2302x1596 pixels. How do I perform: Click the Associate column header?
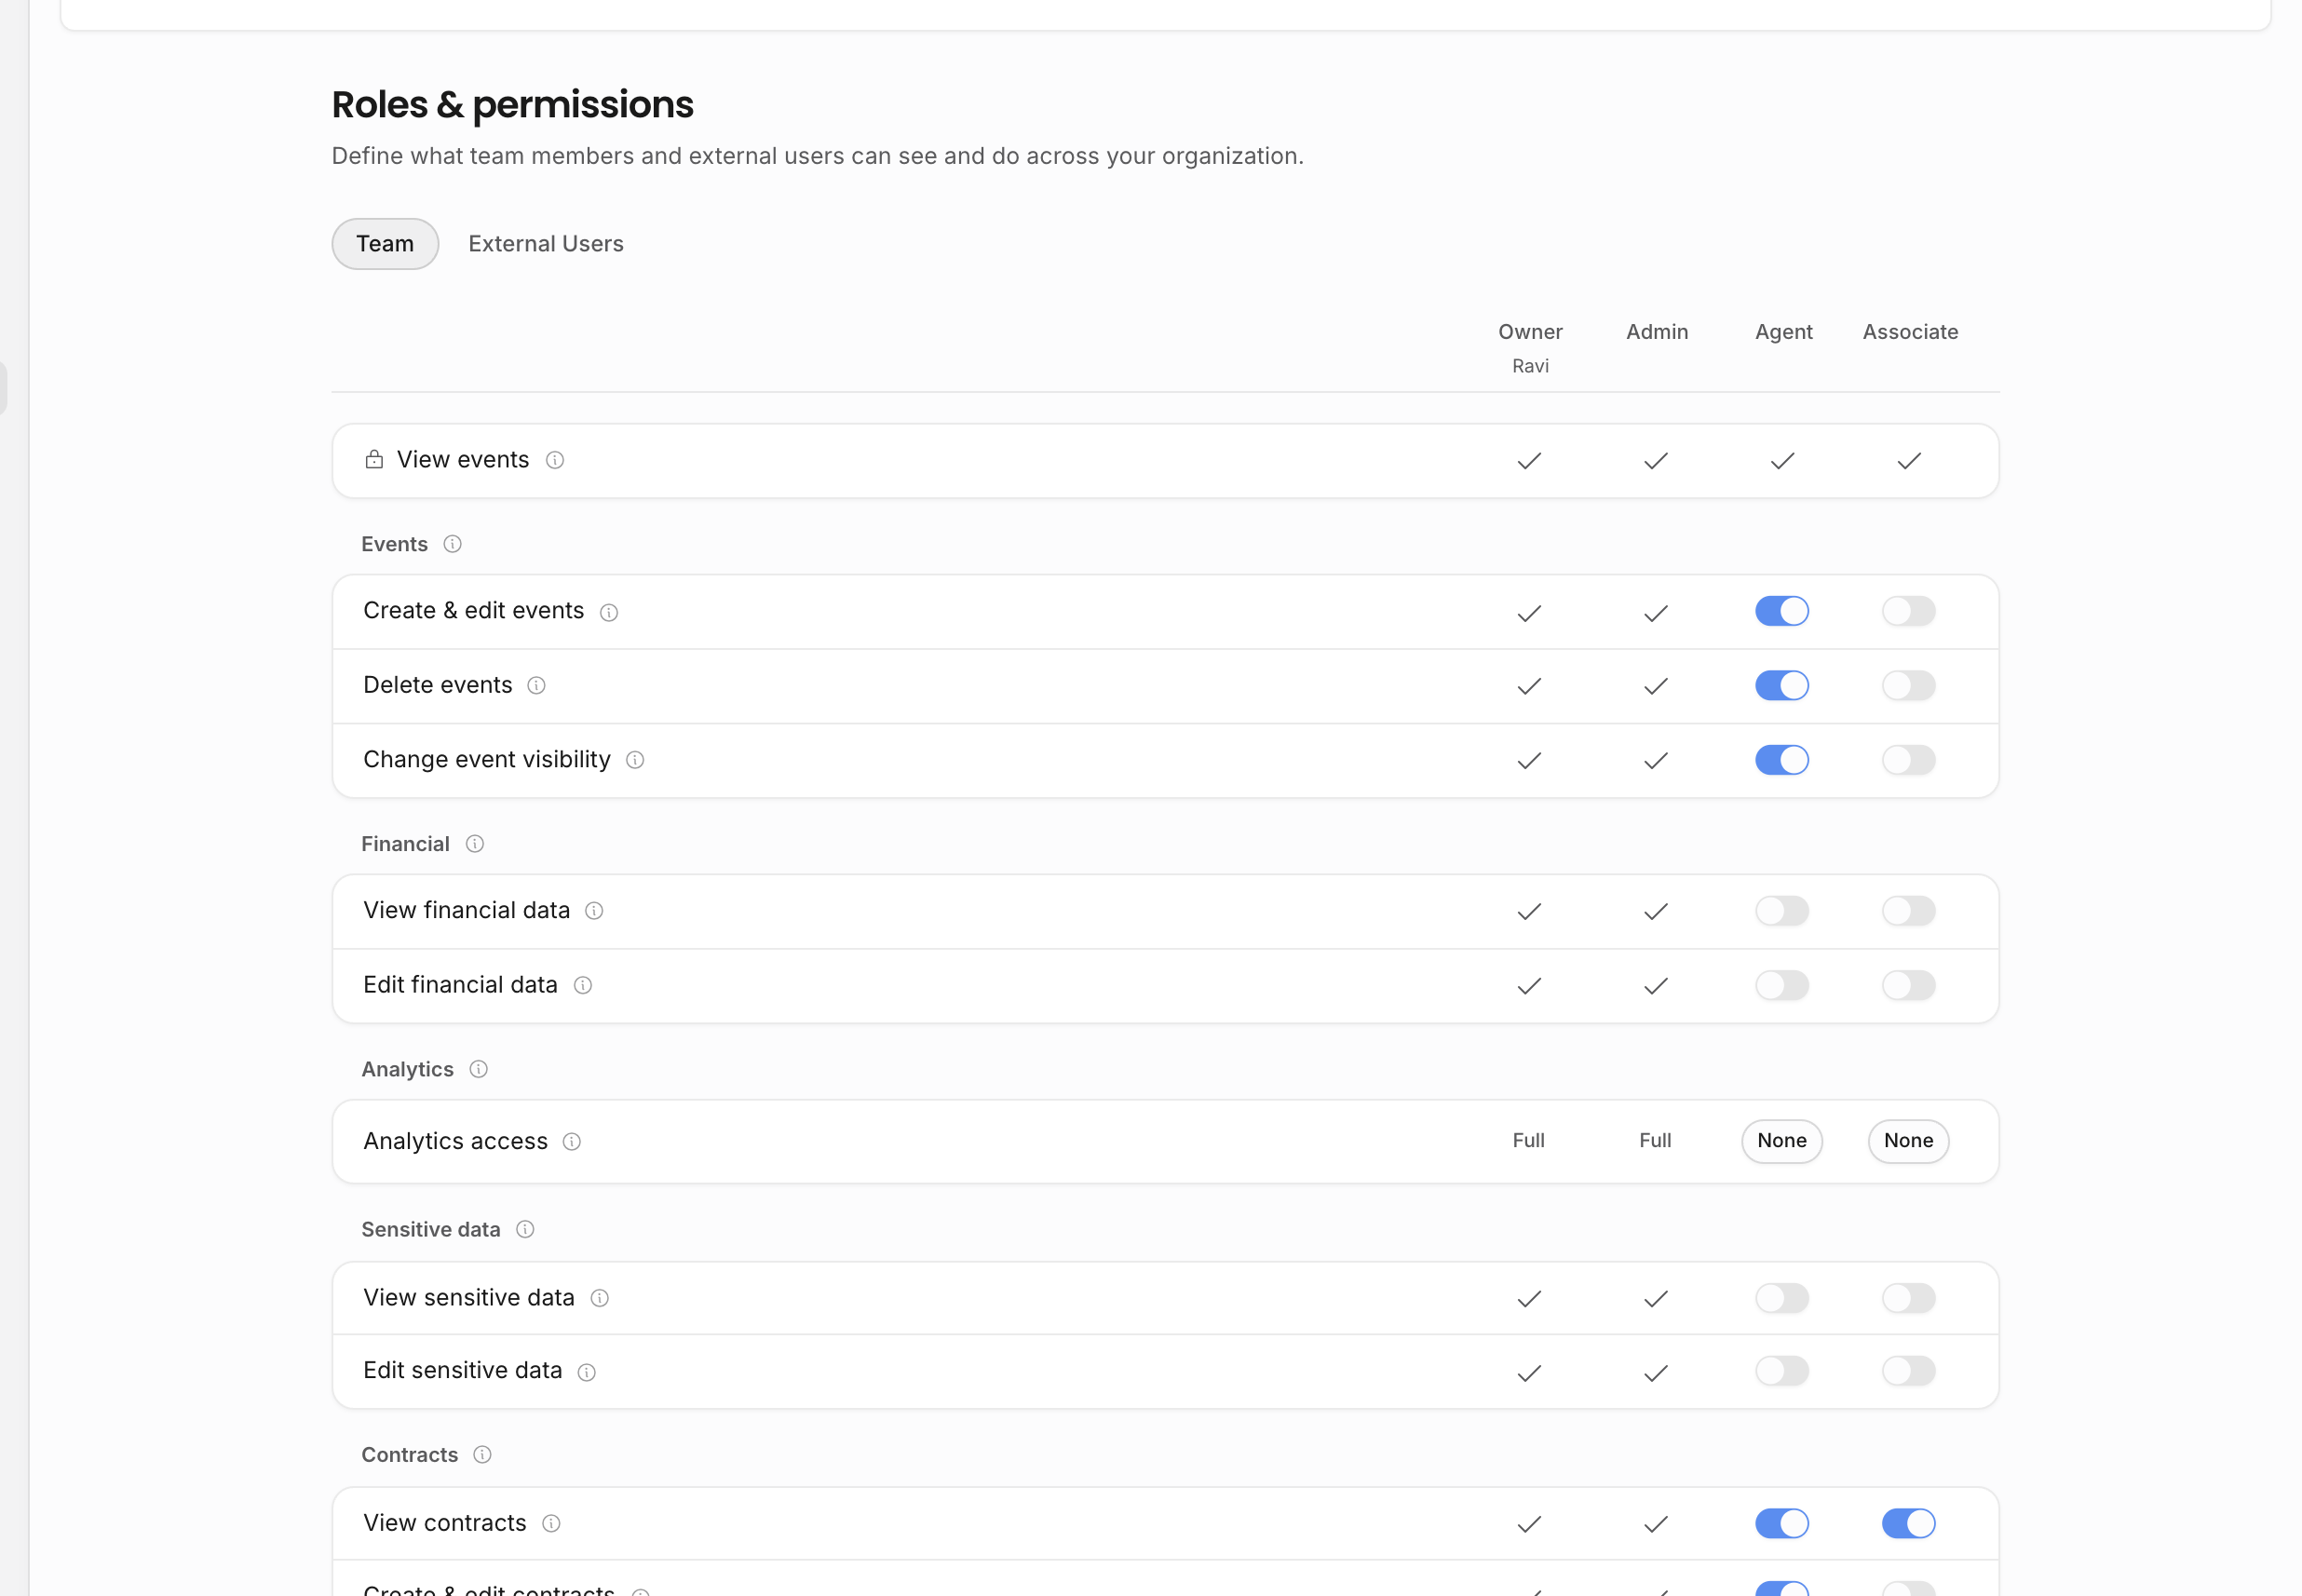click(x=1910, y=332)
